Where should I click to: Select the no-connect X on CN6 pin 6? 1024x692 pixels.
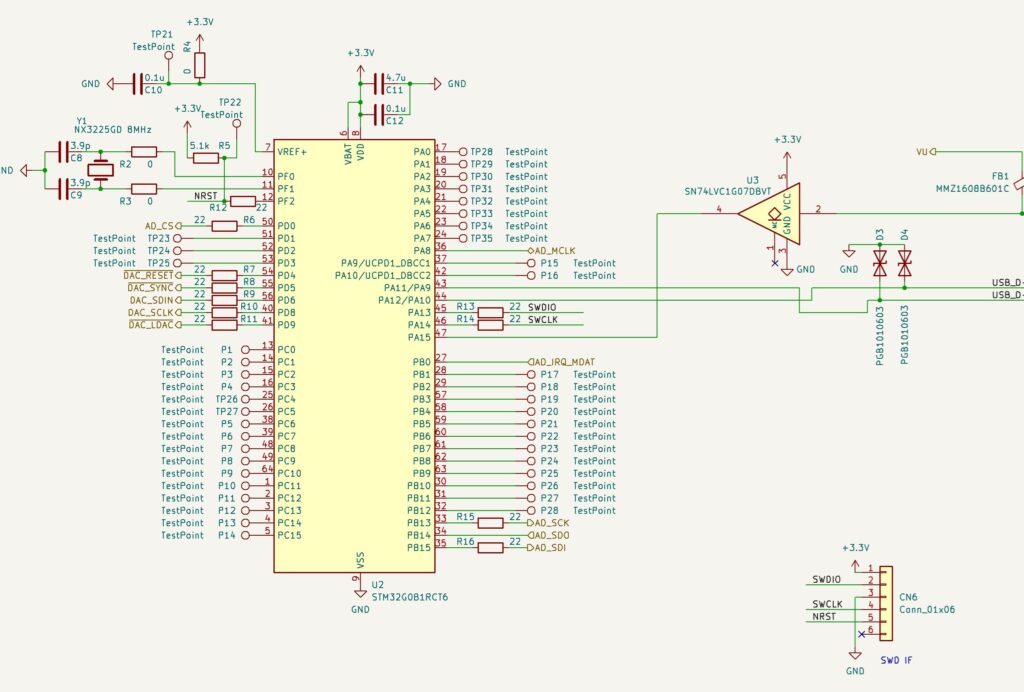[x=860, y=634]
